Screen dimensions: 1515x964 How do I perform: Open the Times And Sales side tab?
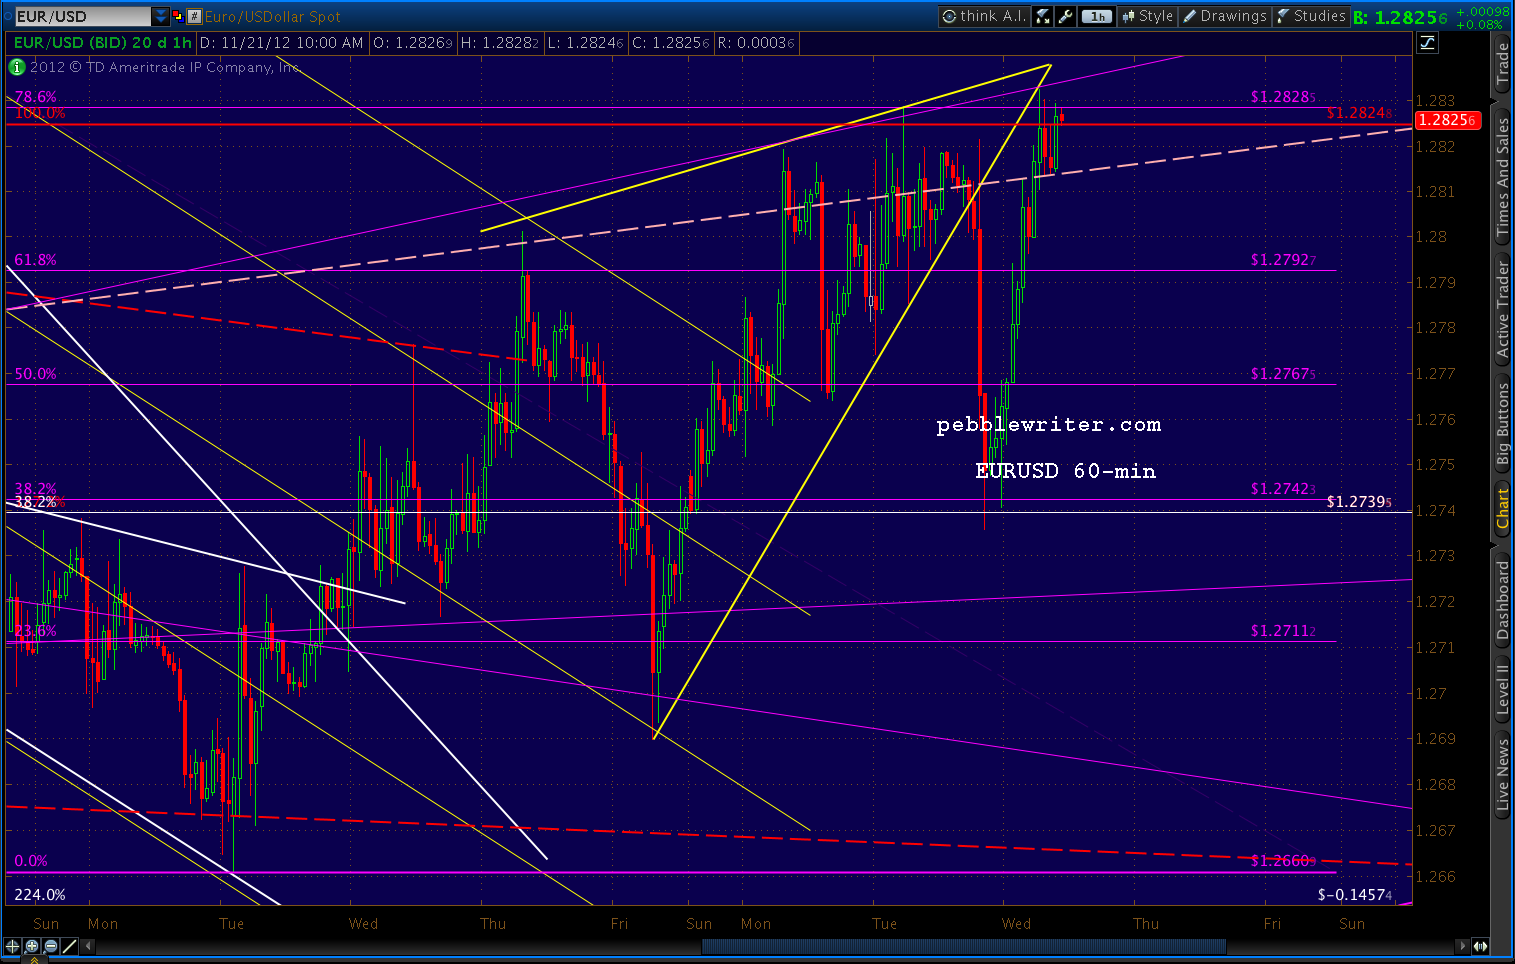coord(1502,177)
